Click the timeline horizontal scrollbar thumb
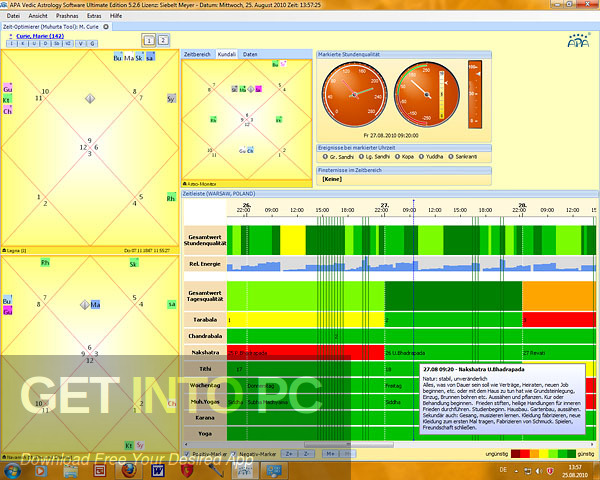 349,444
